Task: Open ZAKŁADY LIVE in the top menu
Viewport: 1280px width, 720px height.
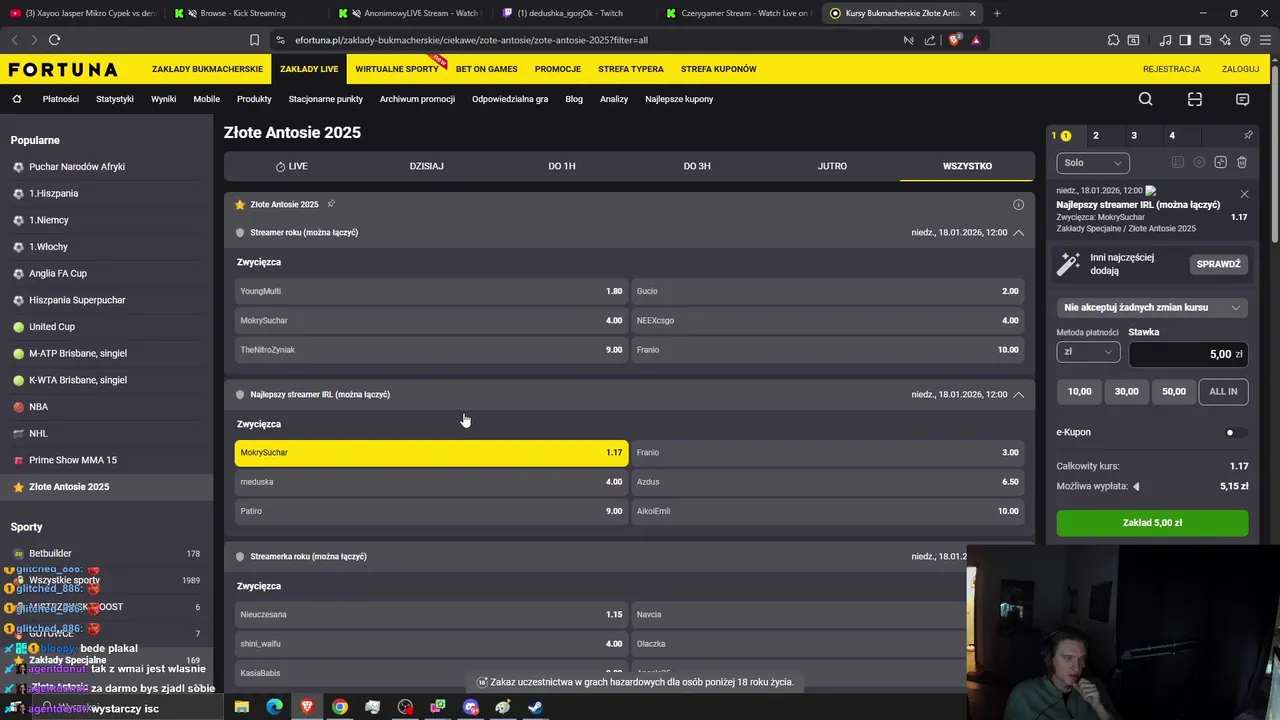Action: 309,69
